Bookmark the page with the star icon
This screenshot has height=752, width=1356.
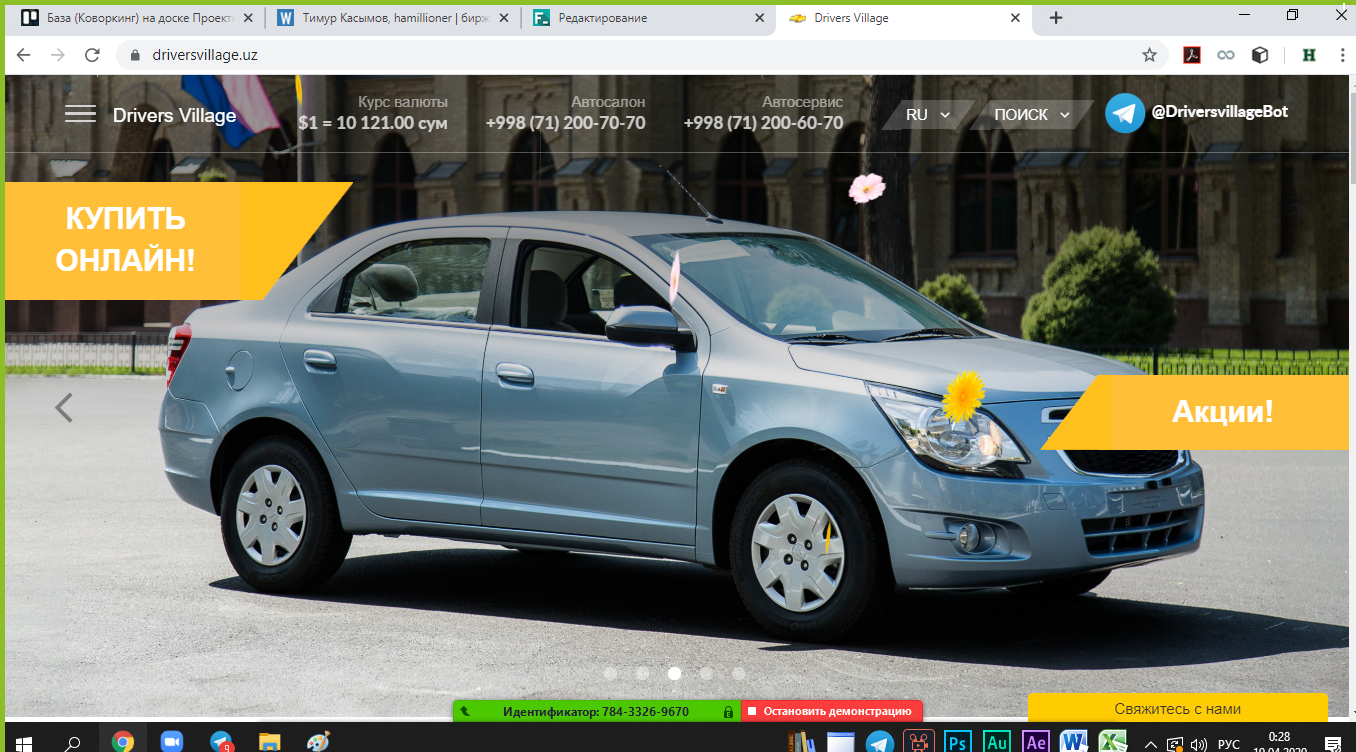click(1151, 54)
